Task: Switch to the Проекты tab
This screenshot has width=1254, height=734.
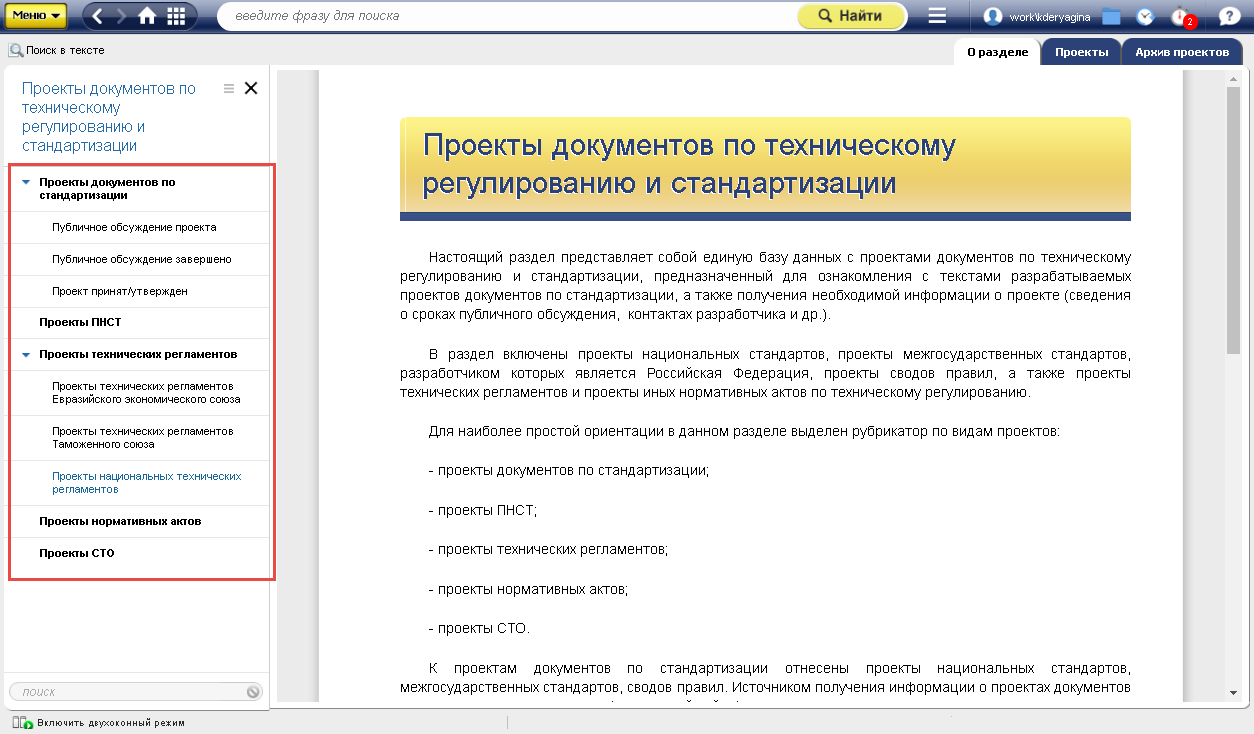Action: click(1081, 52)
